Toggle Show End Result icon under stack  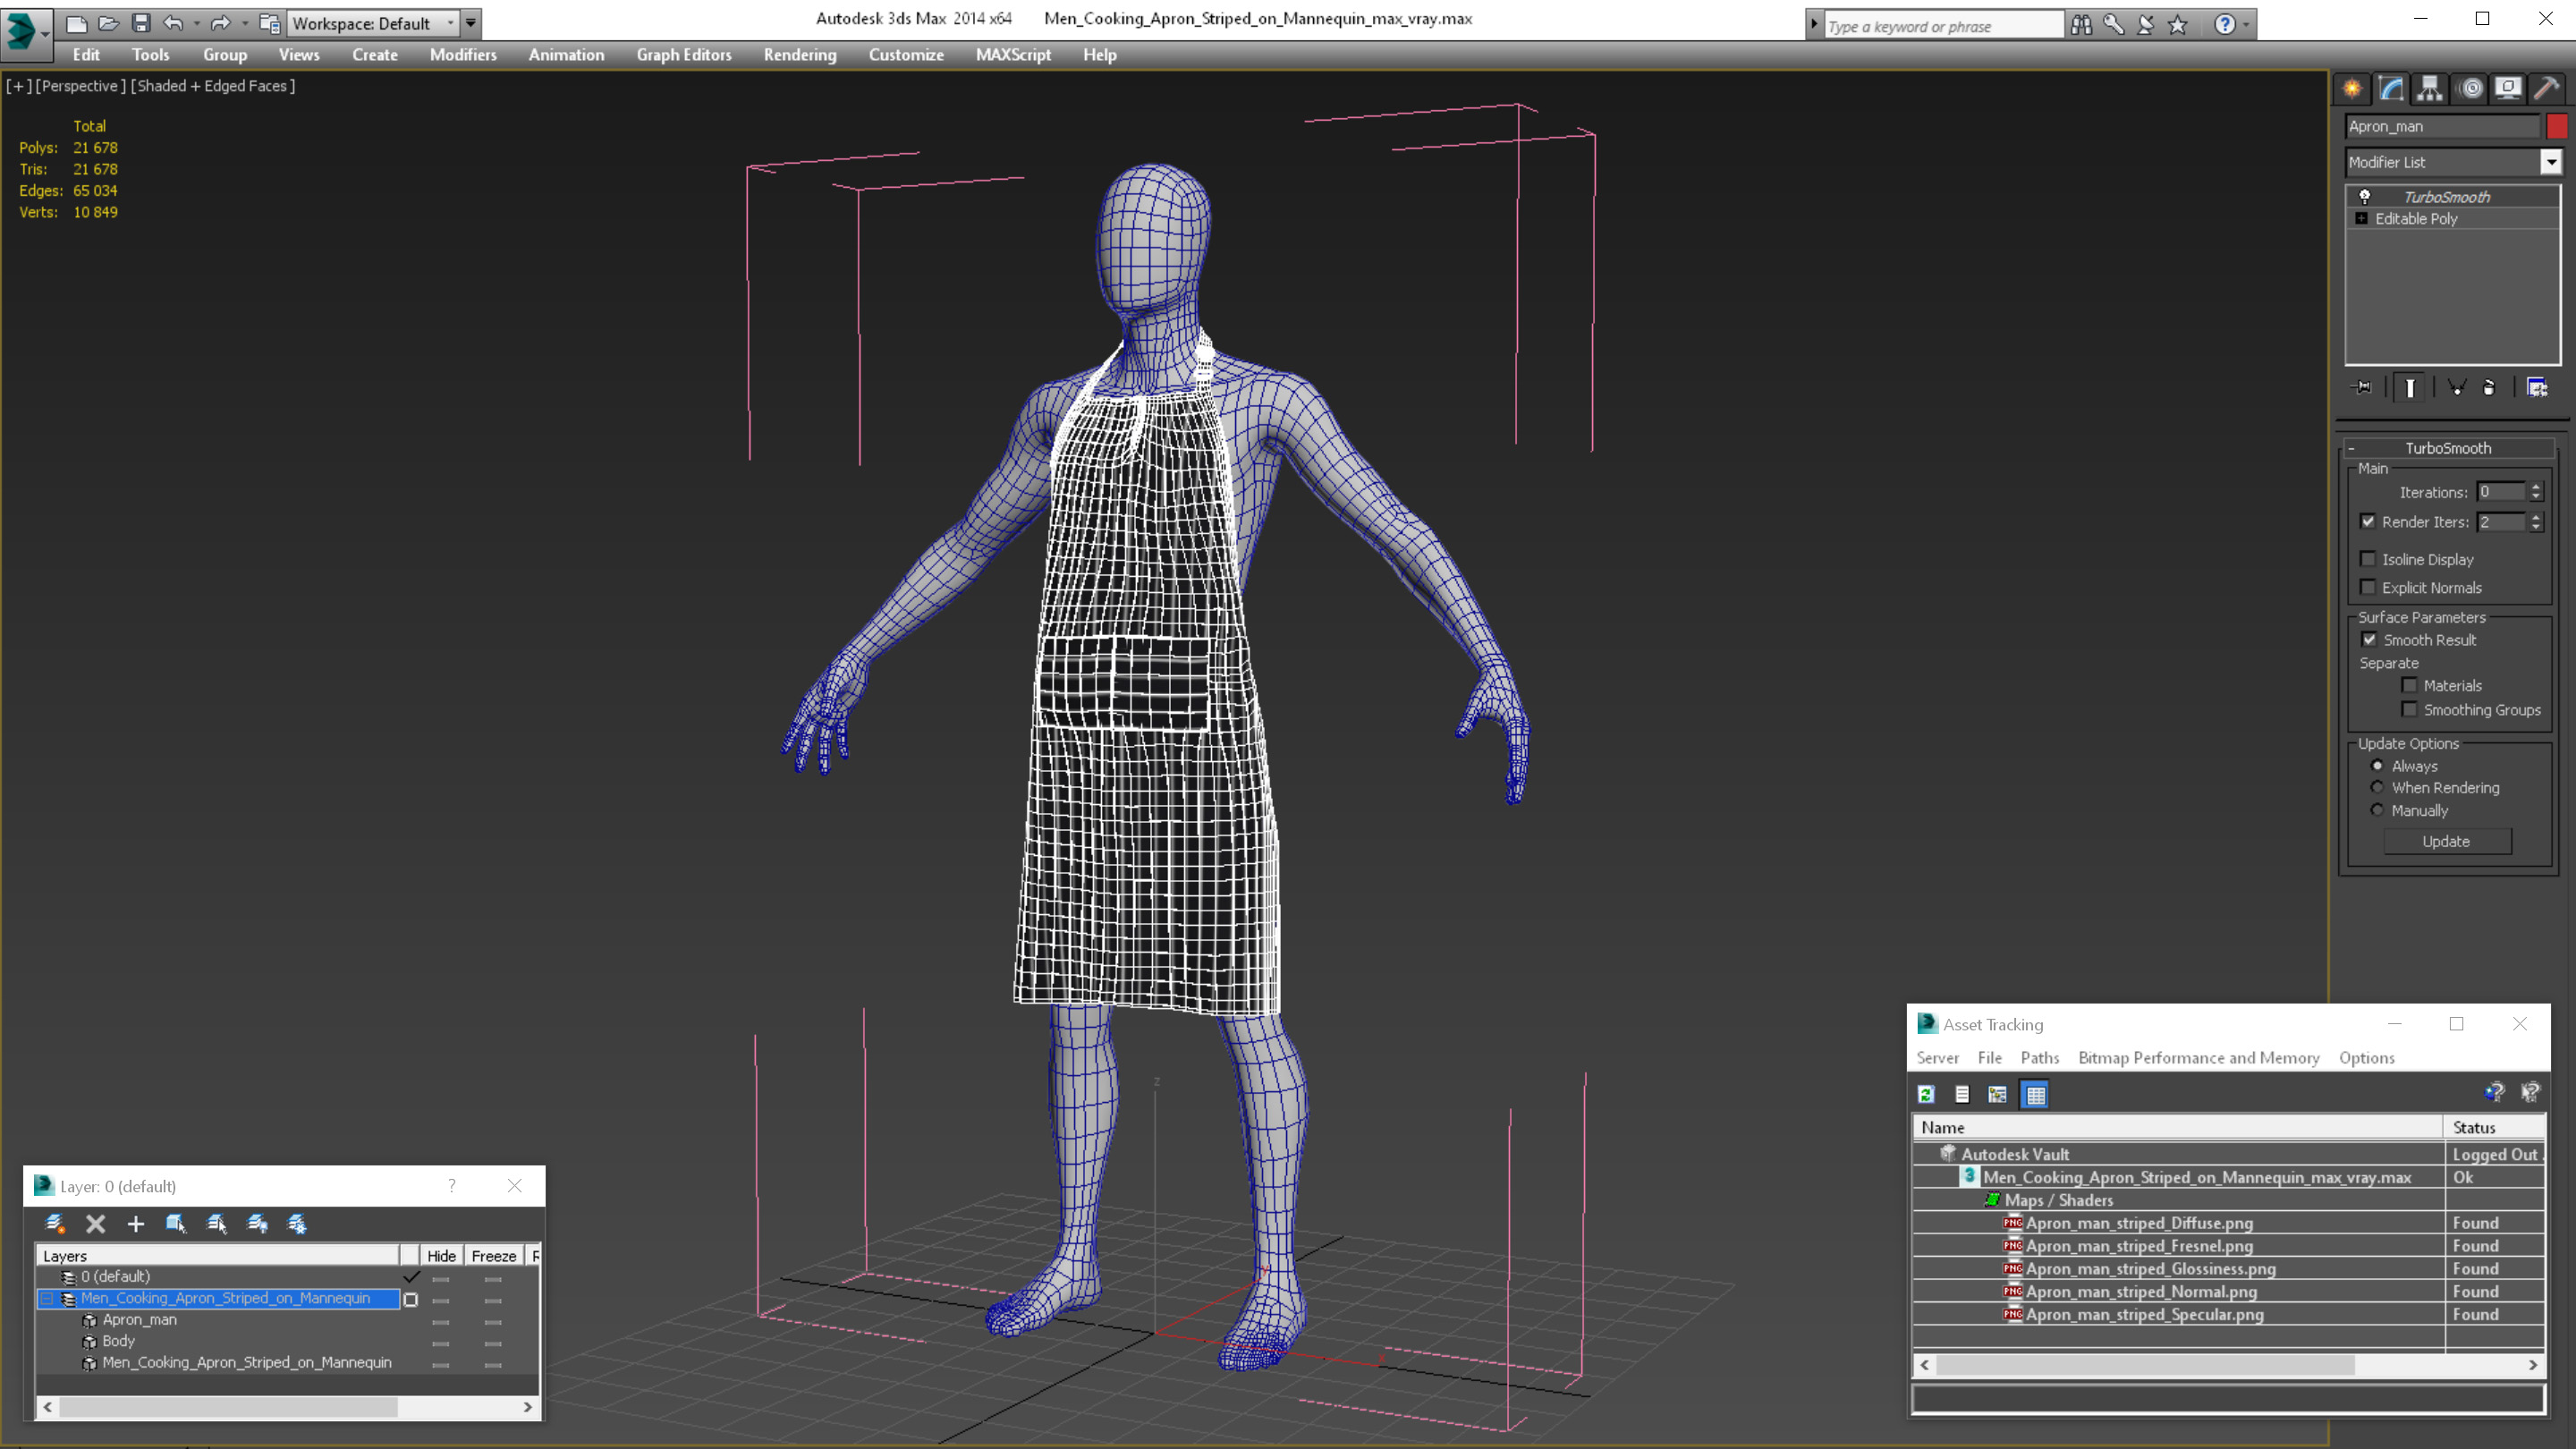2410,387
